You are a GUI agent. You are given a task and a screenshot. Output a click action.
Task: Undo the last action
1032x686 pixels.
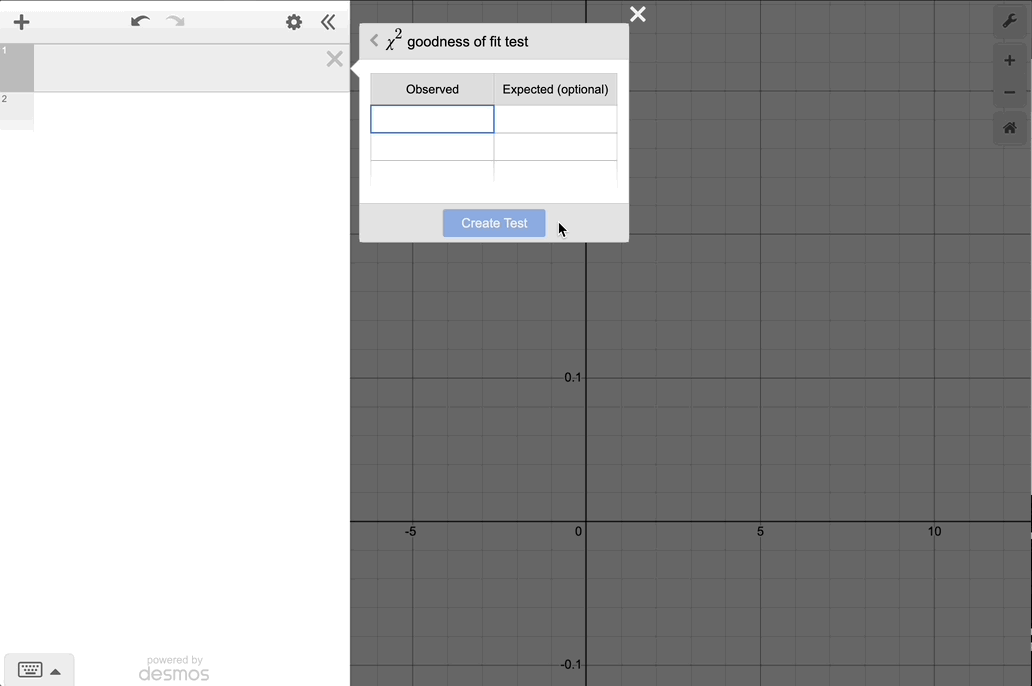(x=140, y=22)
